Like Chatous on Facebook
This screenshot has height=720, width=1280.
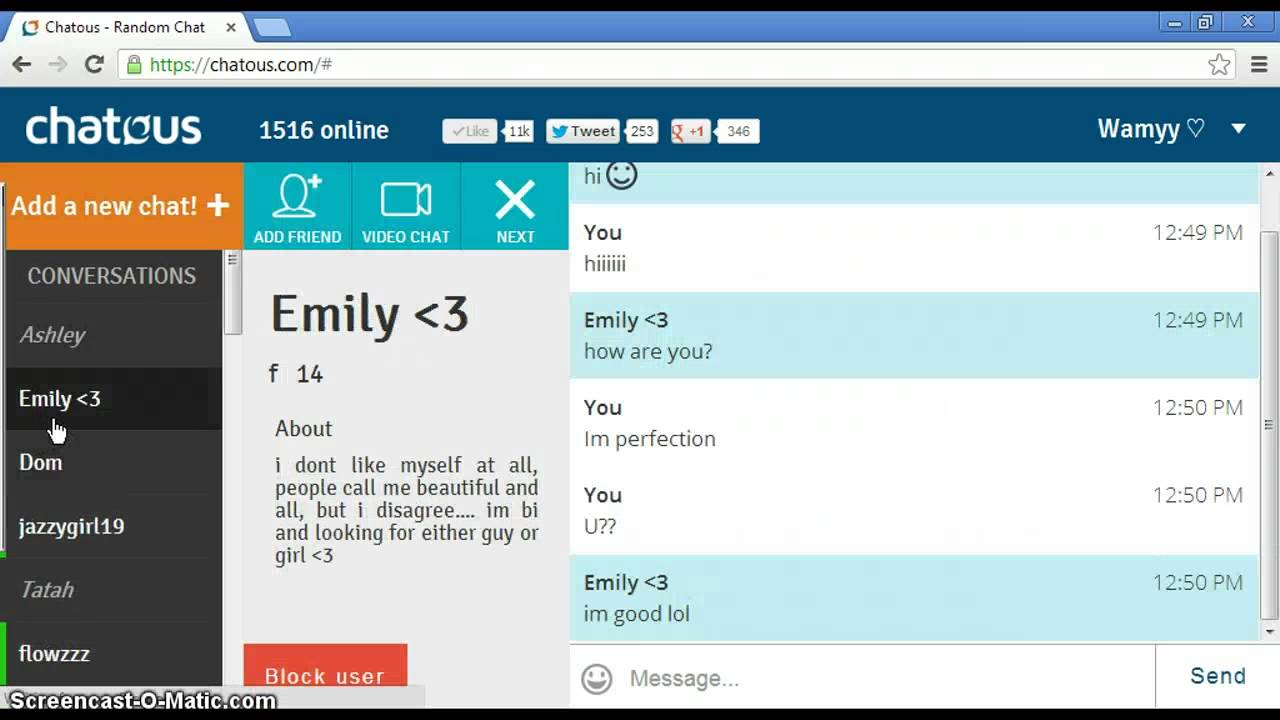point(470,131)
